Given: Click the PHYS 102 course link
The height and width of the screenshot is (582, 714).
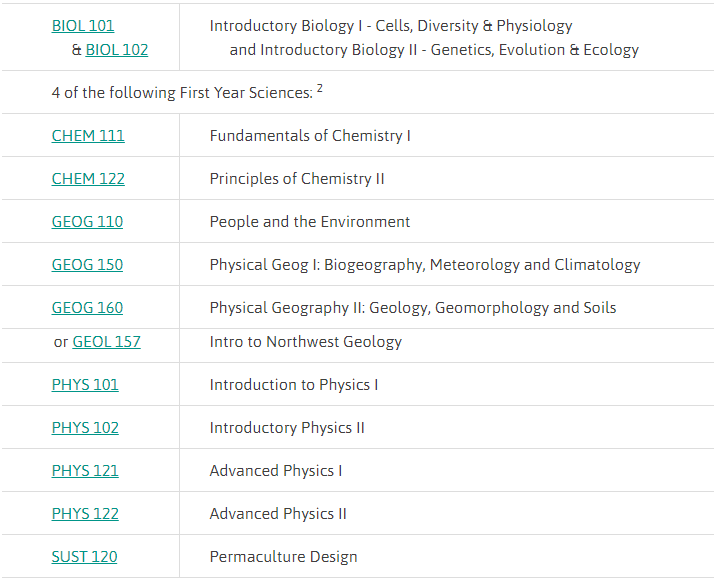Looking at the screenshot, I should tap(85, 428).
